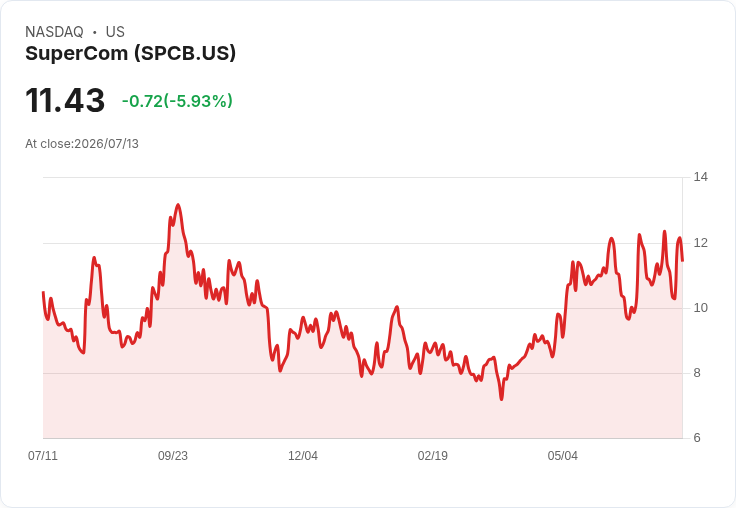Click the current price 11.43
This screenshot has width=736, height=508.
[65, 100]
